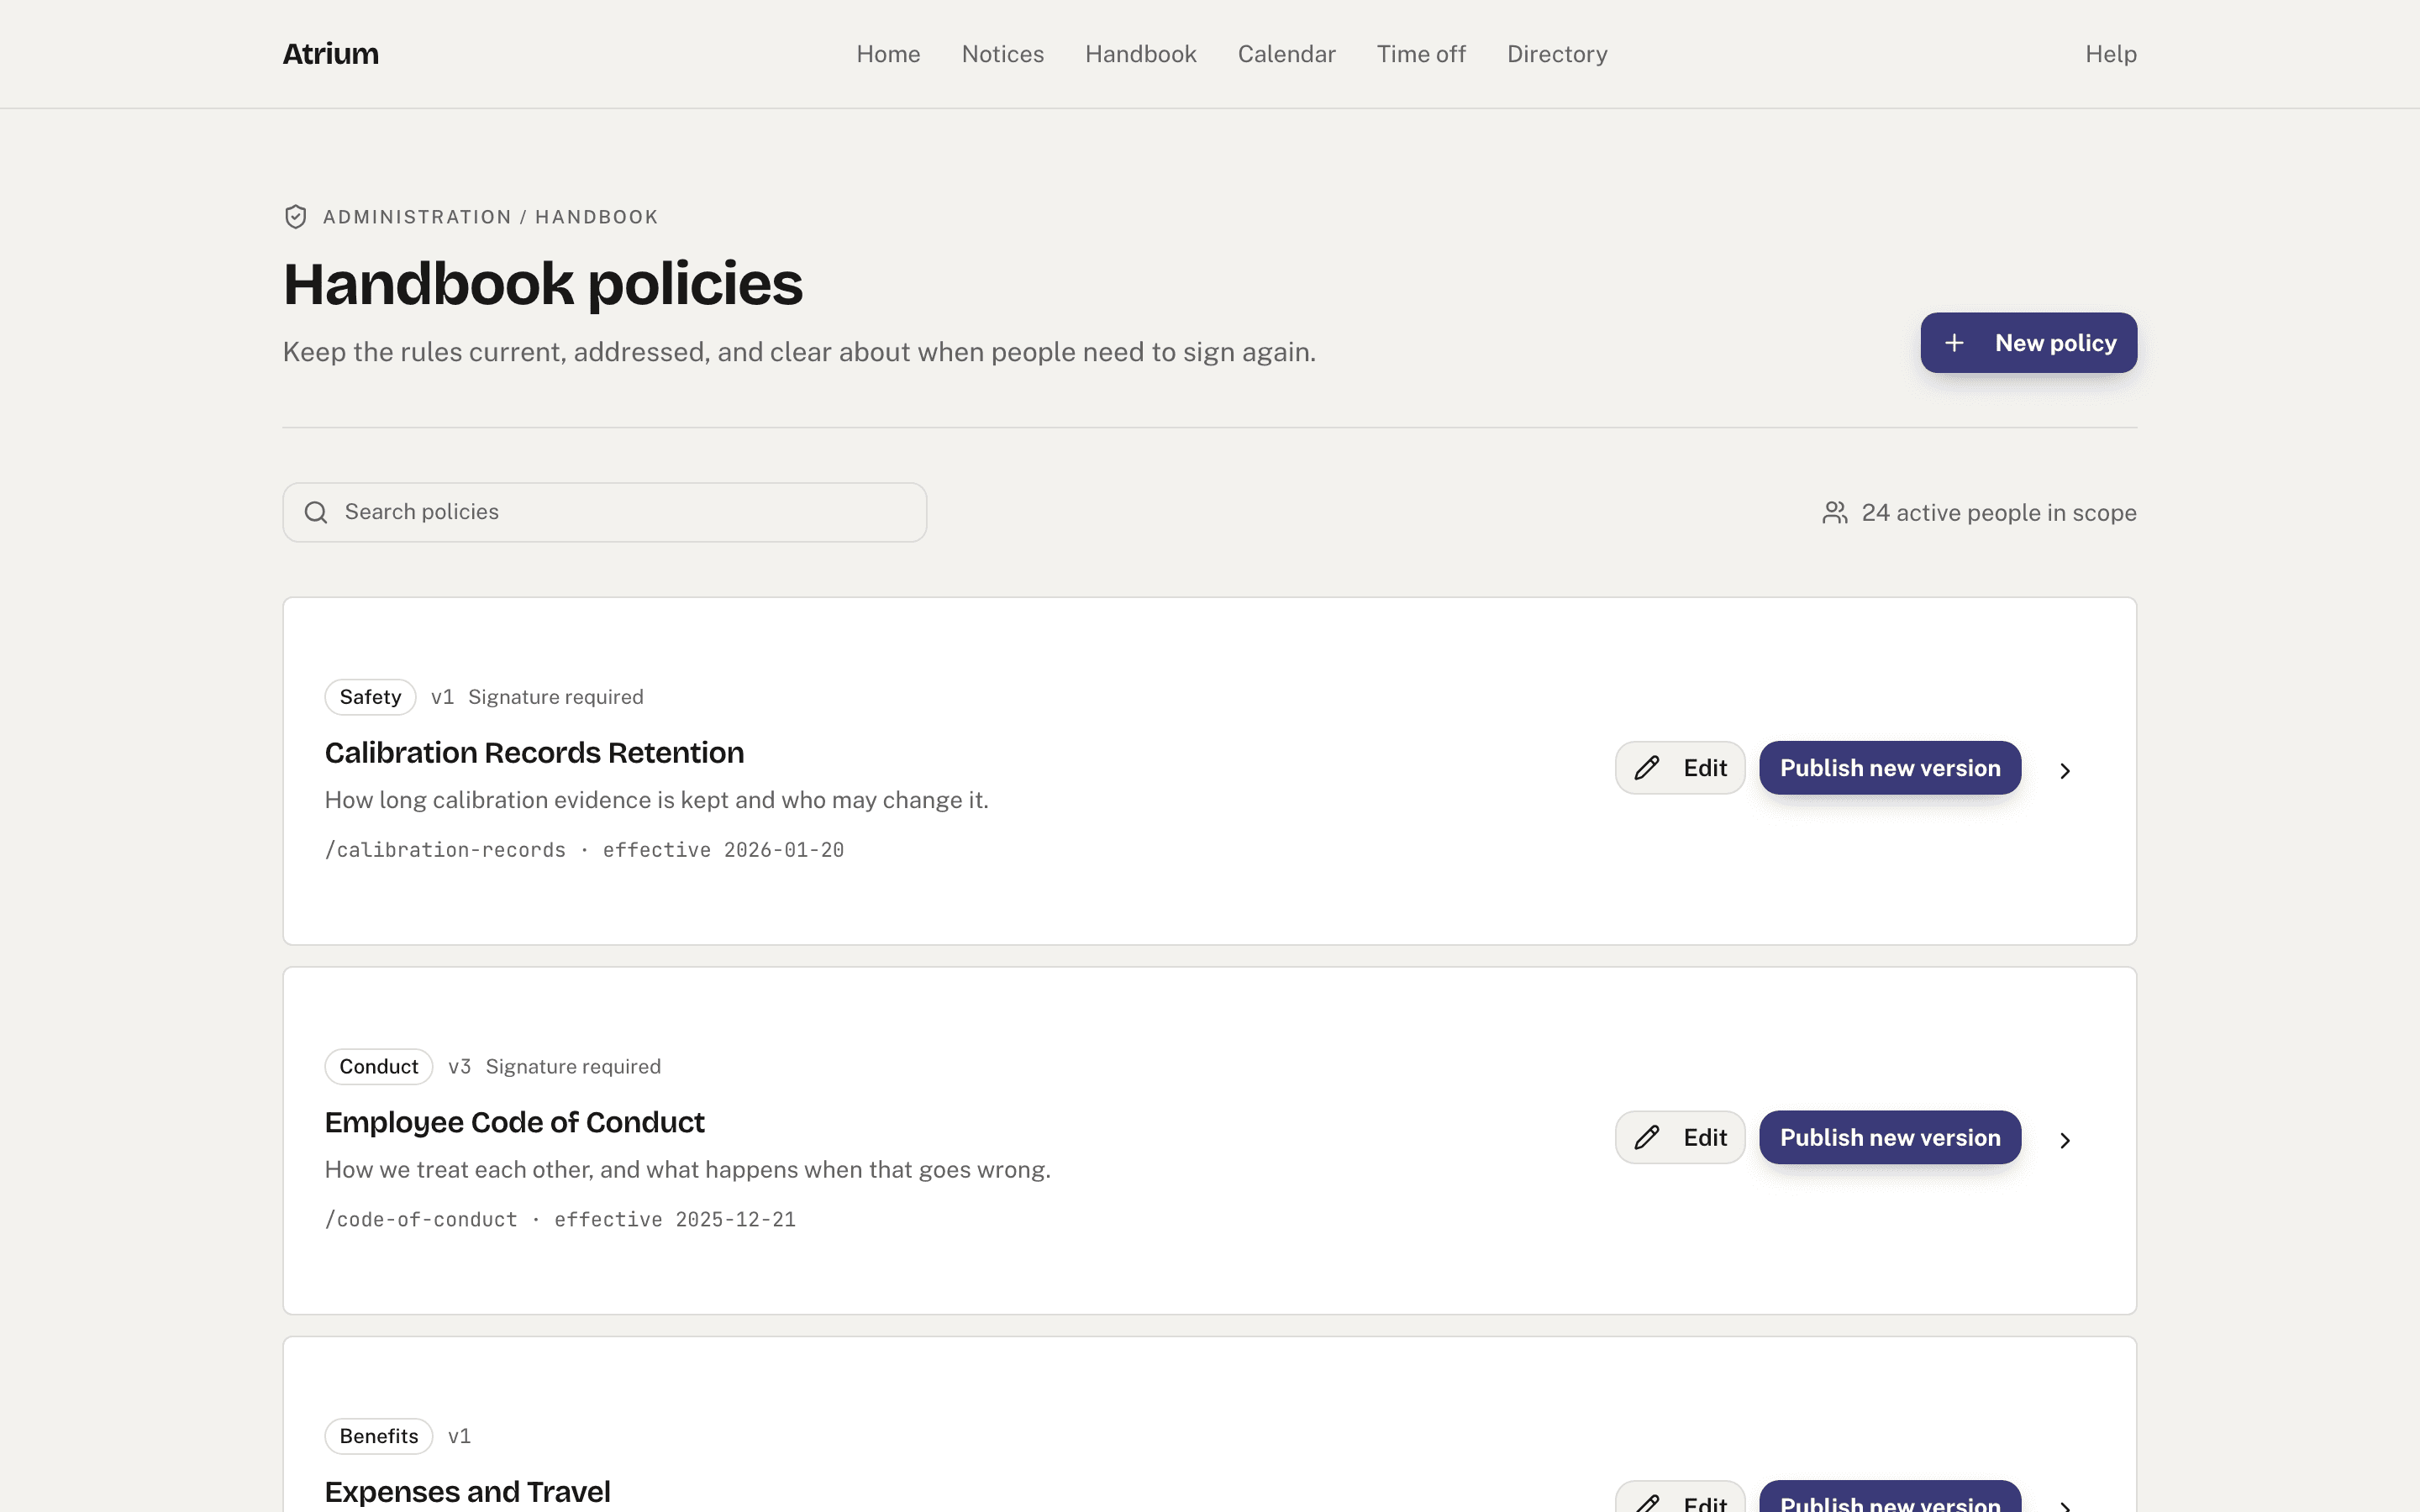Click the Atrium logo
The width and height of the screenshot is (2420, 1512).
(330, 54)
